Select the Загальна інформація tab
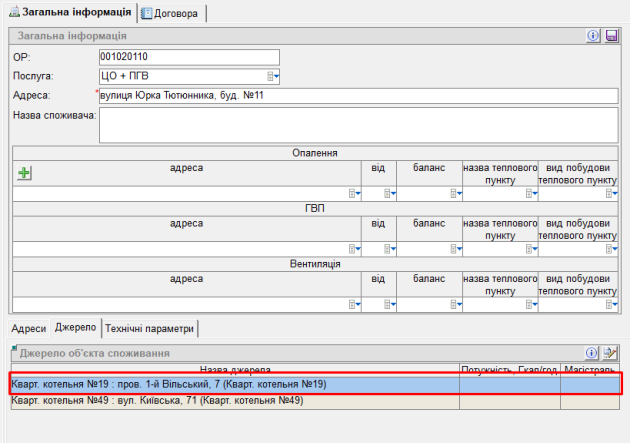This screenshot has width=630, height=443. pyautogui.click(x=70, y=13)
